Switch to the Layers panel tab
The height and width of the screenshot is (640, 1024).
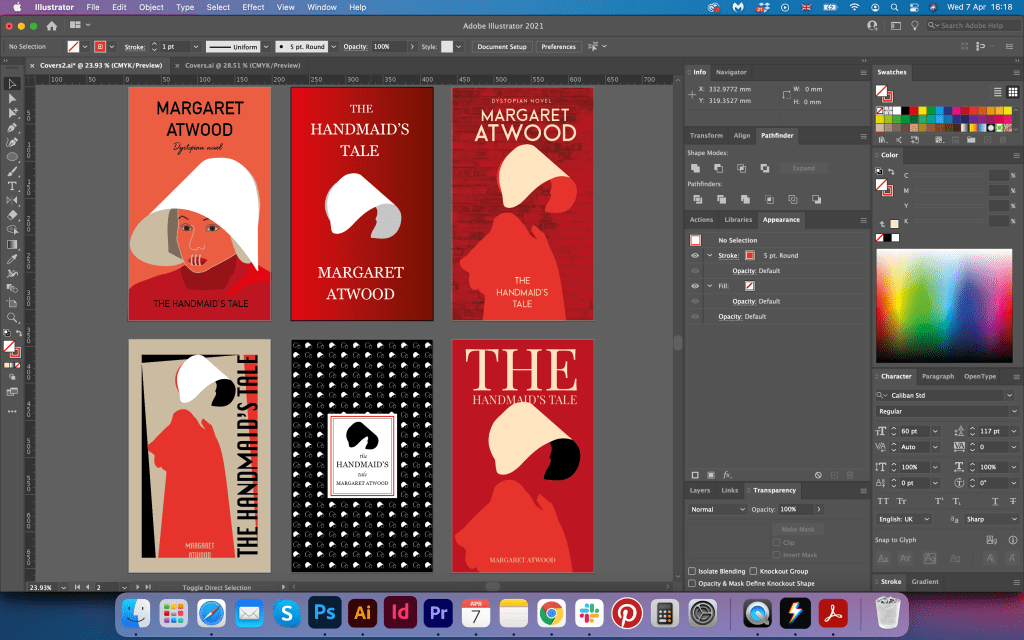(700, 490)
